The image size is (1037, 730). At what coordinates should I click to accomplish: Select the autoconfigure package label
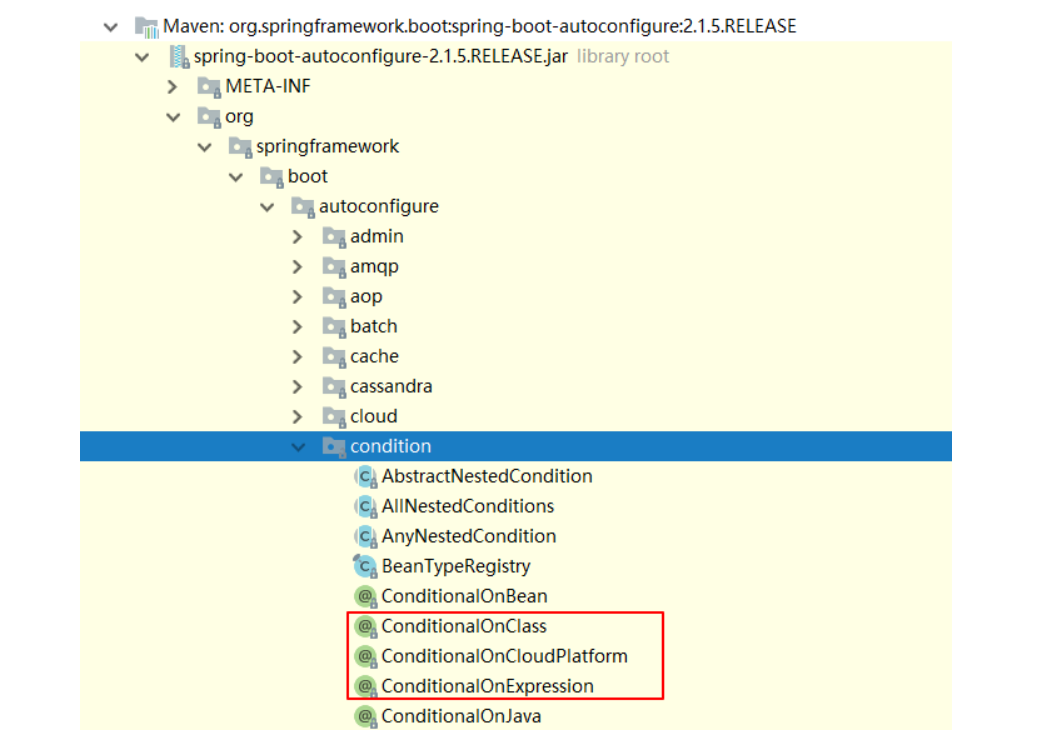pyautogui.click(x=378, y=207)
